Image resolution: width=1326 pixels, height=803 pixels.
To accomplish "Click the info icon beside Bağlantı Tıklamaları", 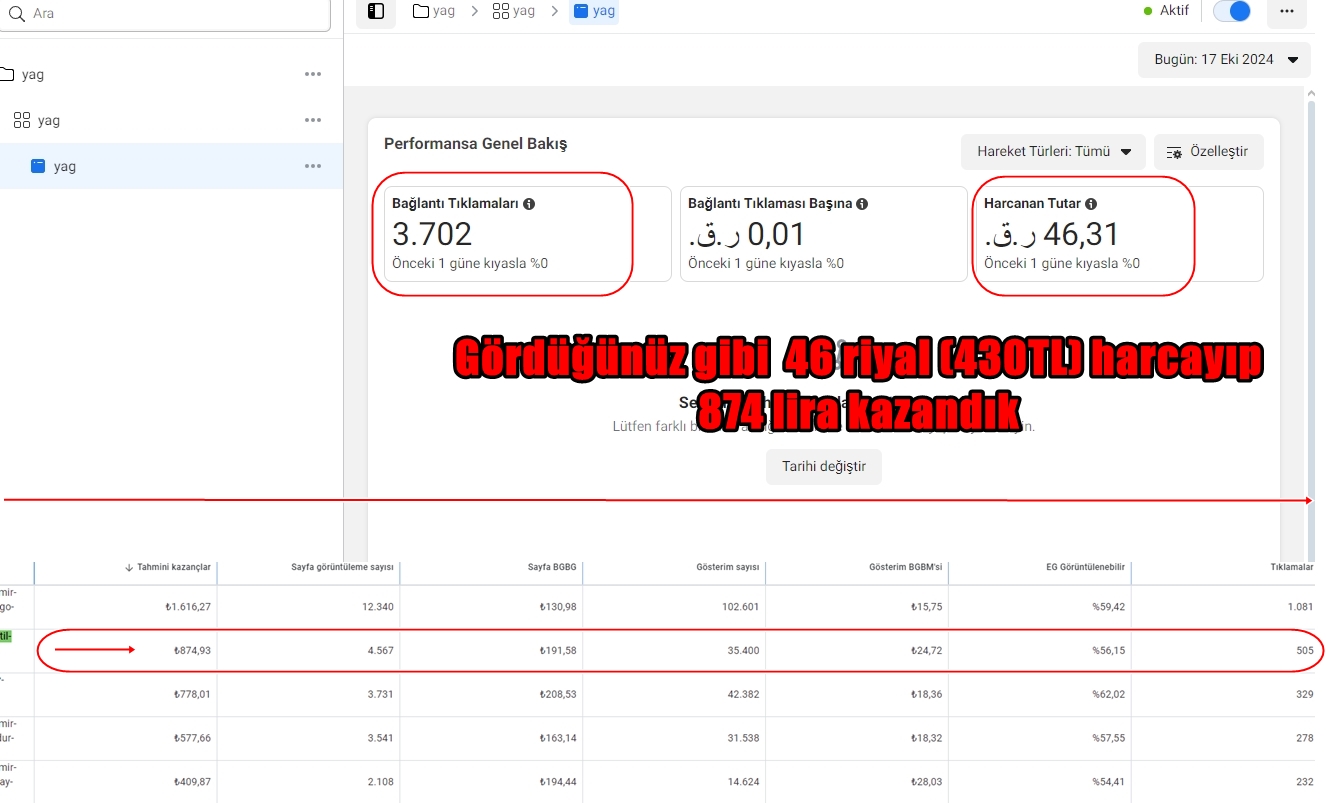I will pyautogui.click(x=529, y=204).
